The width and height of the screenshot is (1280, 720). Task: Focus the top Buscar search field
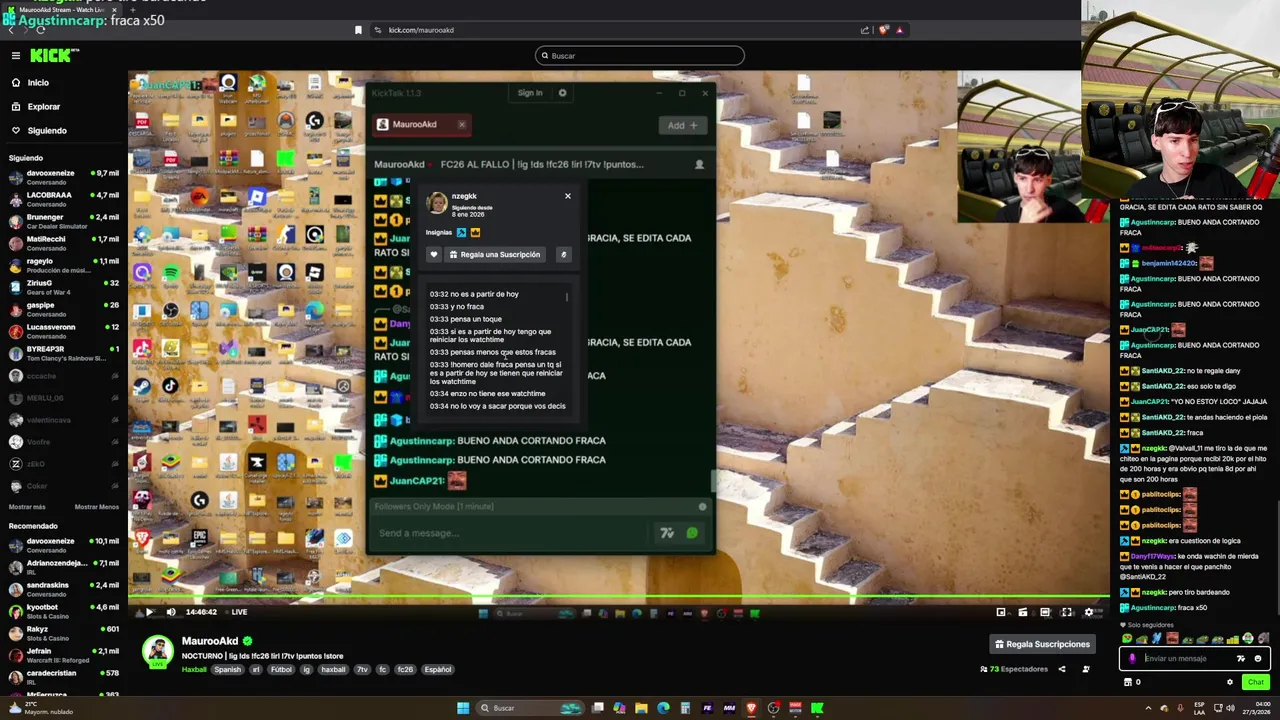click(640, 56)
